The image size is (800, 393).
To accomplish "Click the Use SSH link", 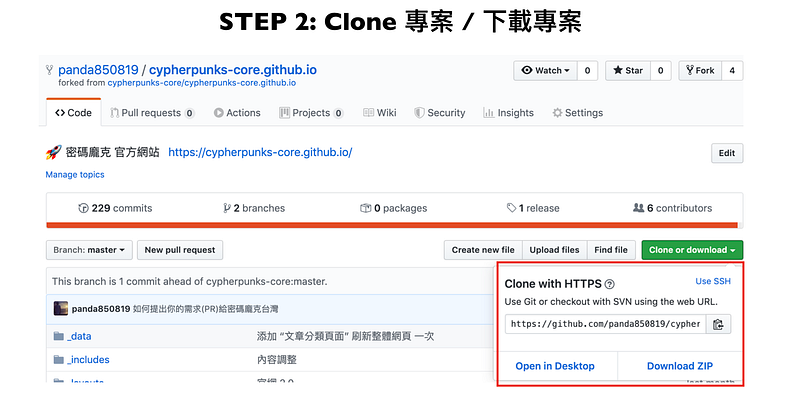I will [x=713, y=281].
